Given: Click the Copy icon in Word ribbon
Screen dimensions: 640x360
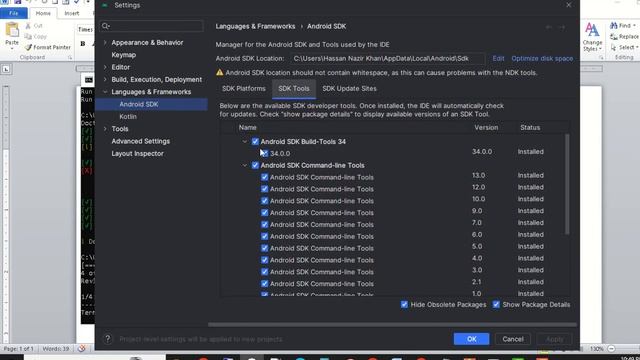Looking at the screenshot, I should click(x=28, y=36).
